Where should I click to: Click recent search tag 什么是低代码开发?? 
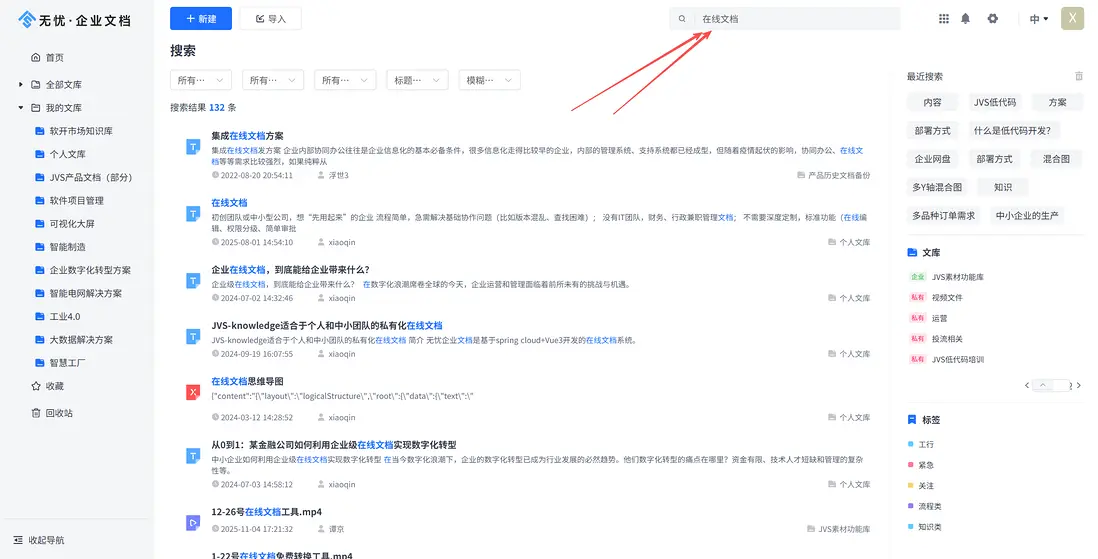[1013, 130]
